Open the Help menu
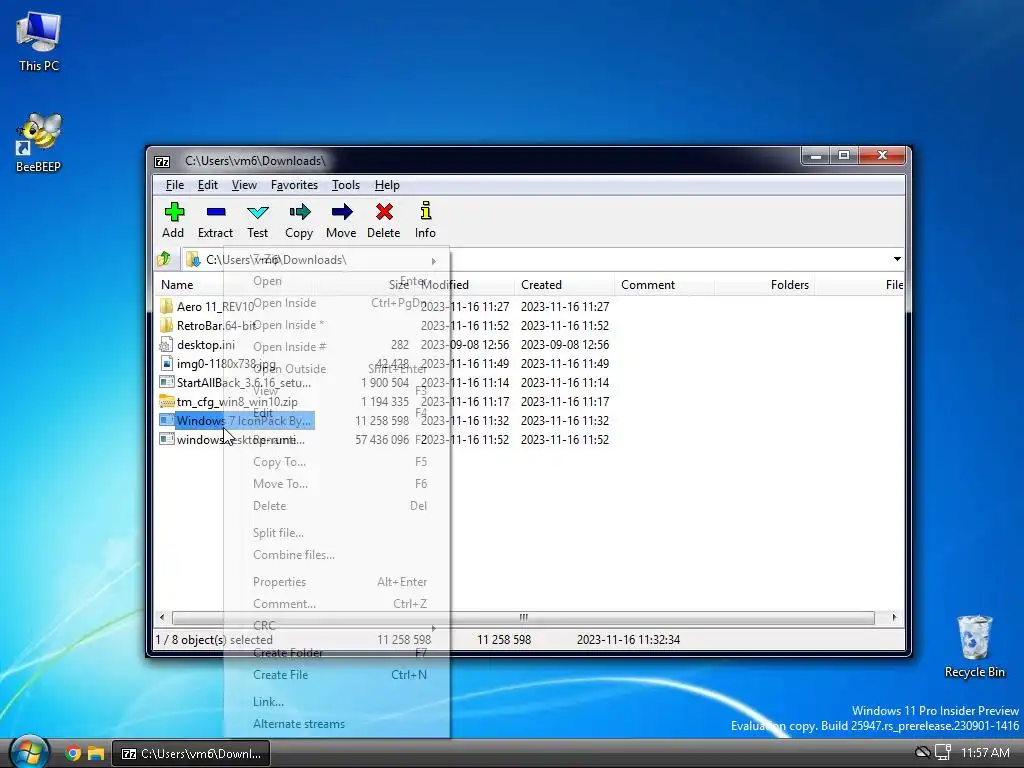The image size is (1024, 768). click(x=387, y=185)
